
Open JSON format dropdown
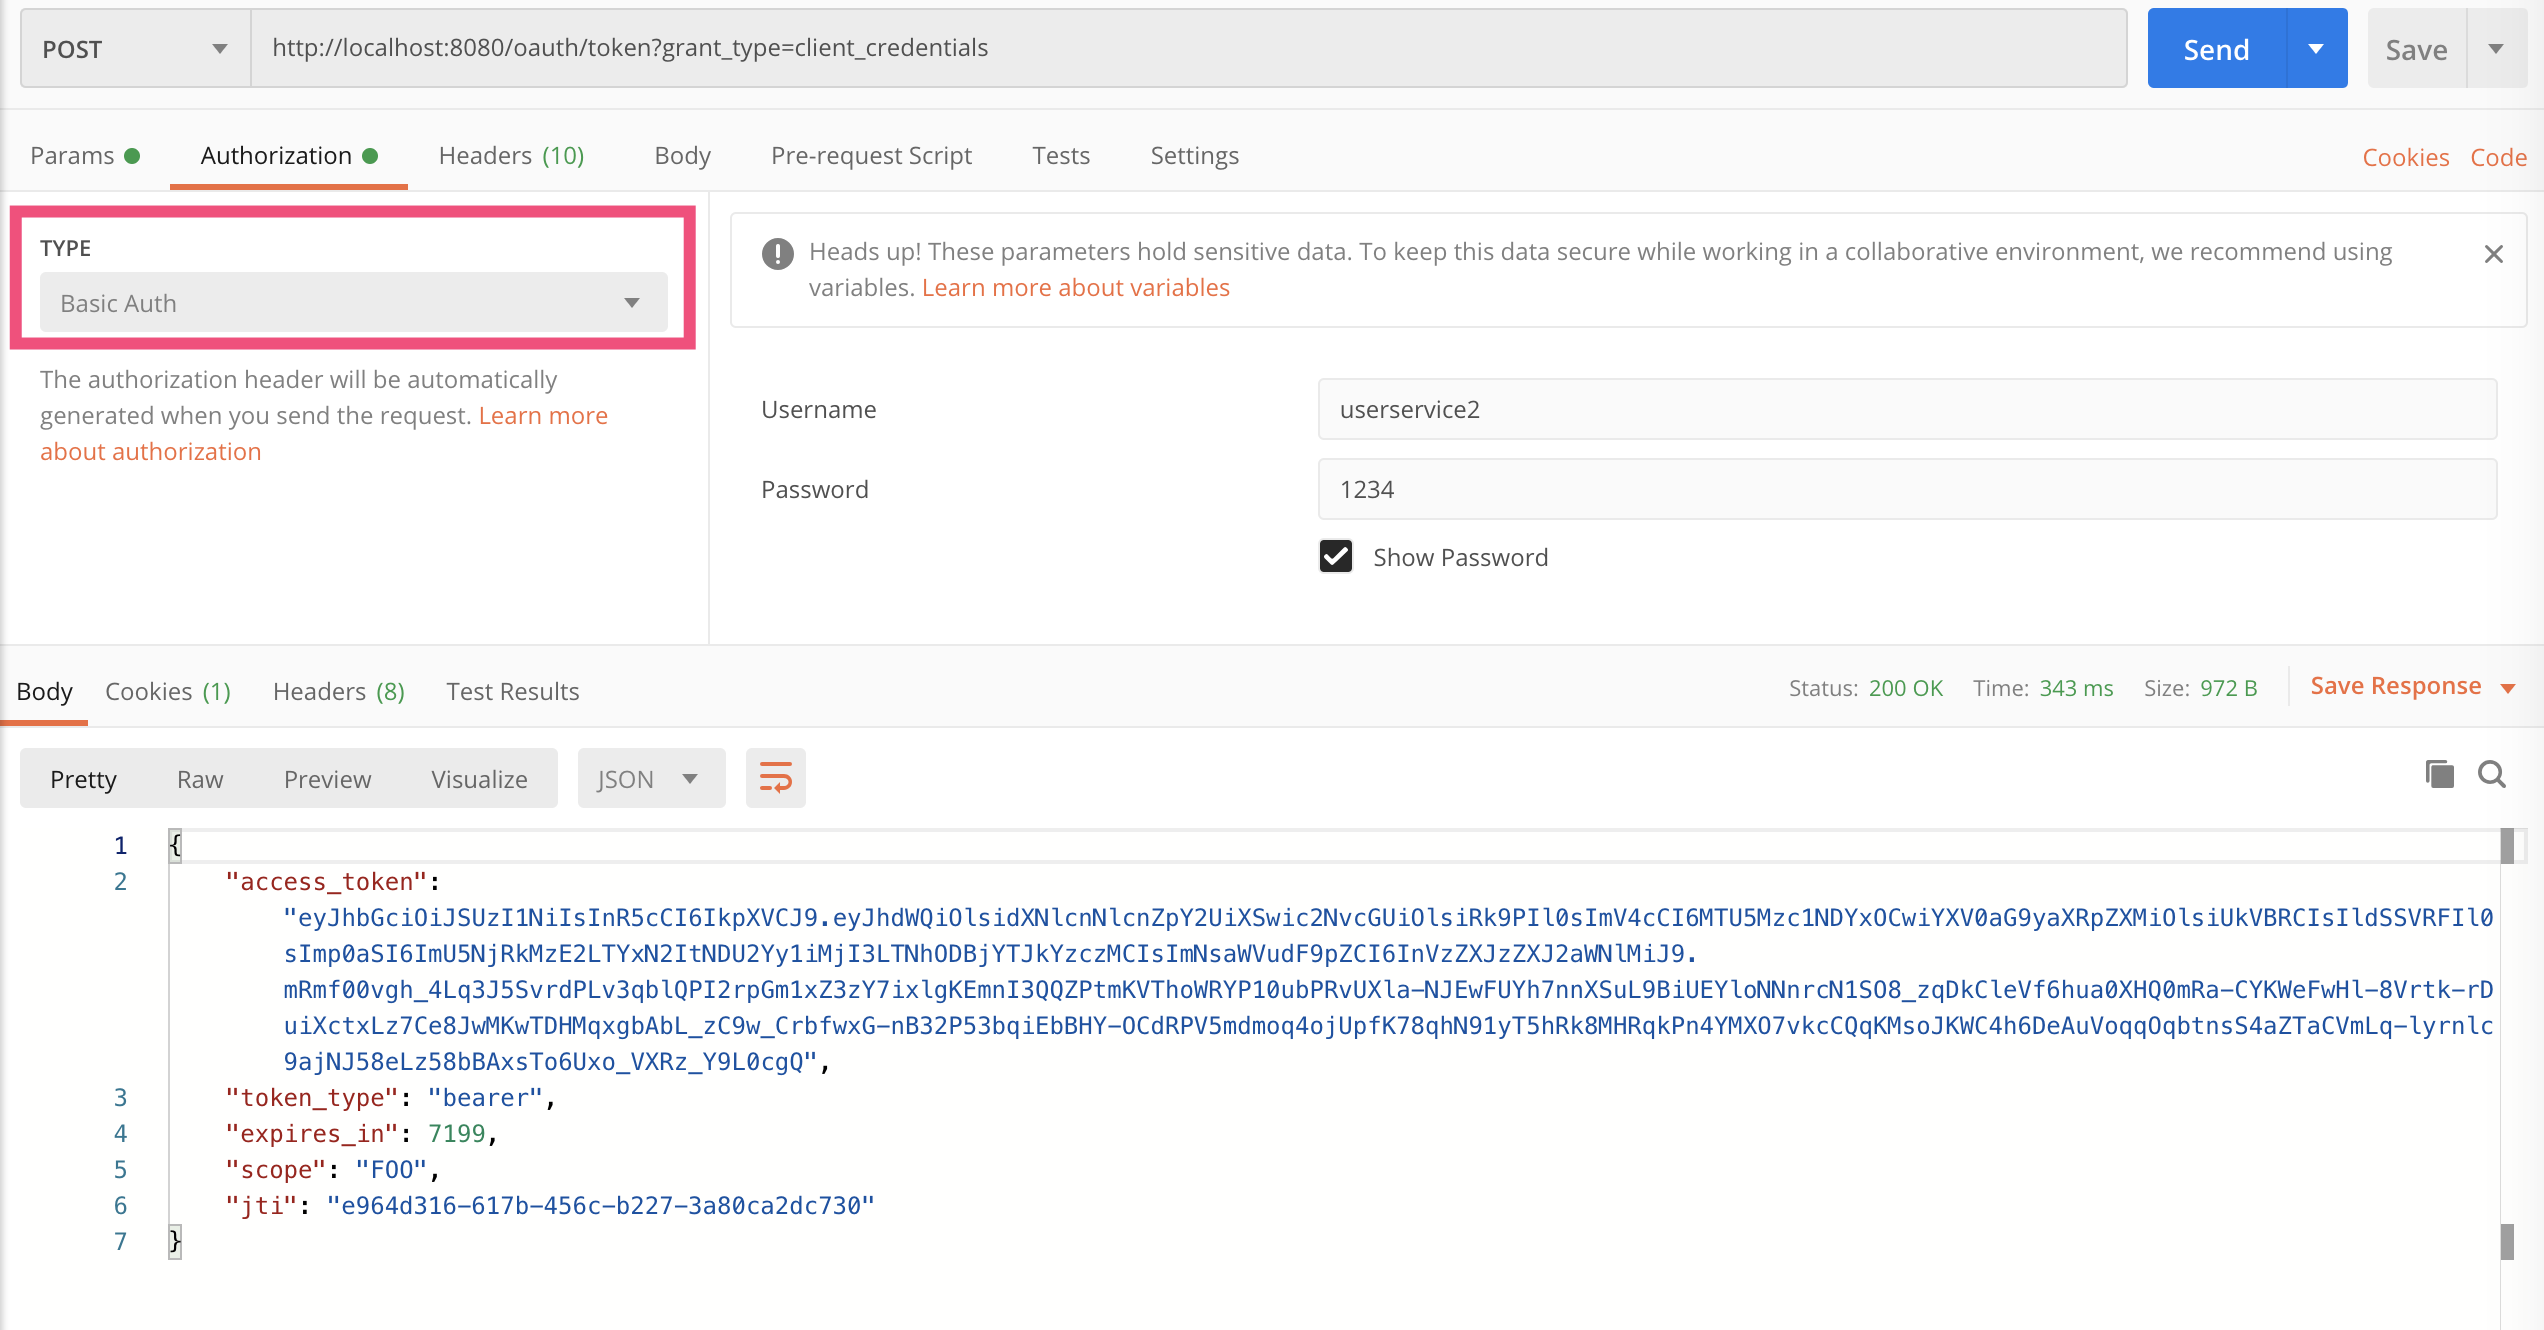[650, 779]
